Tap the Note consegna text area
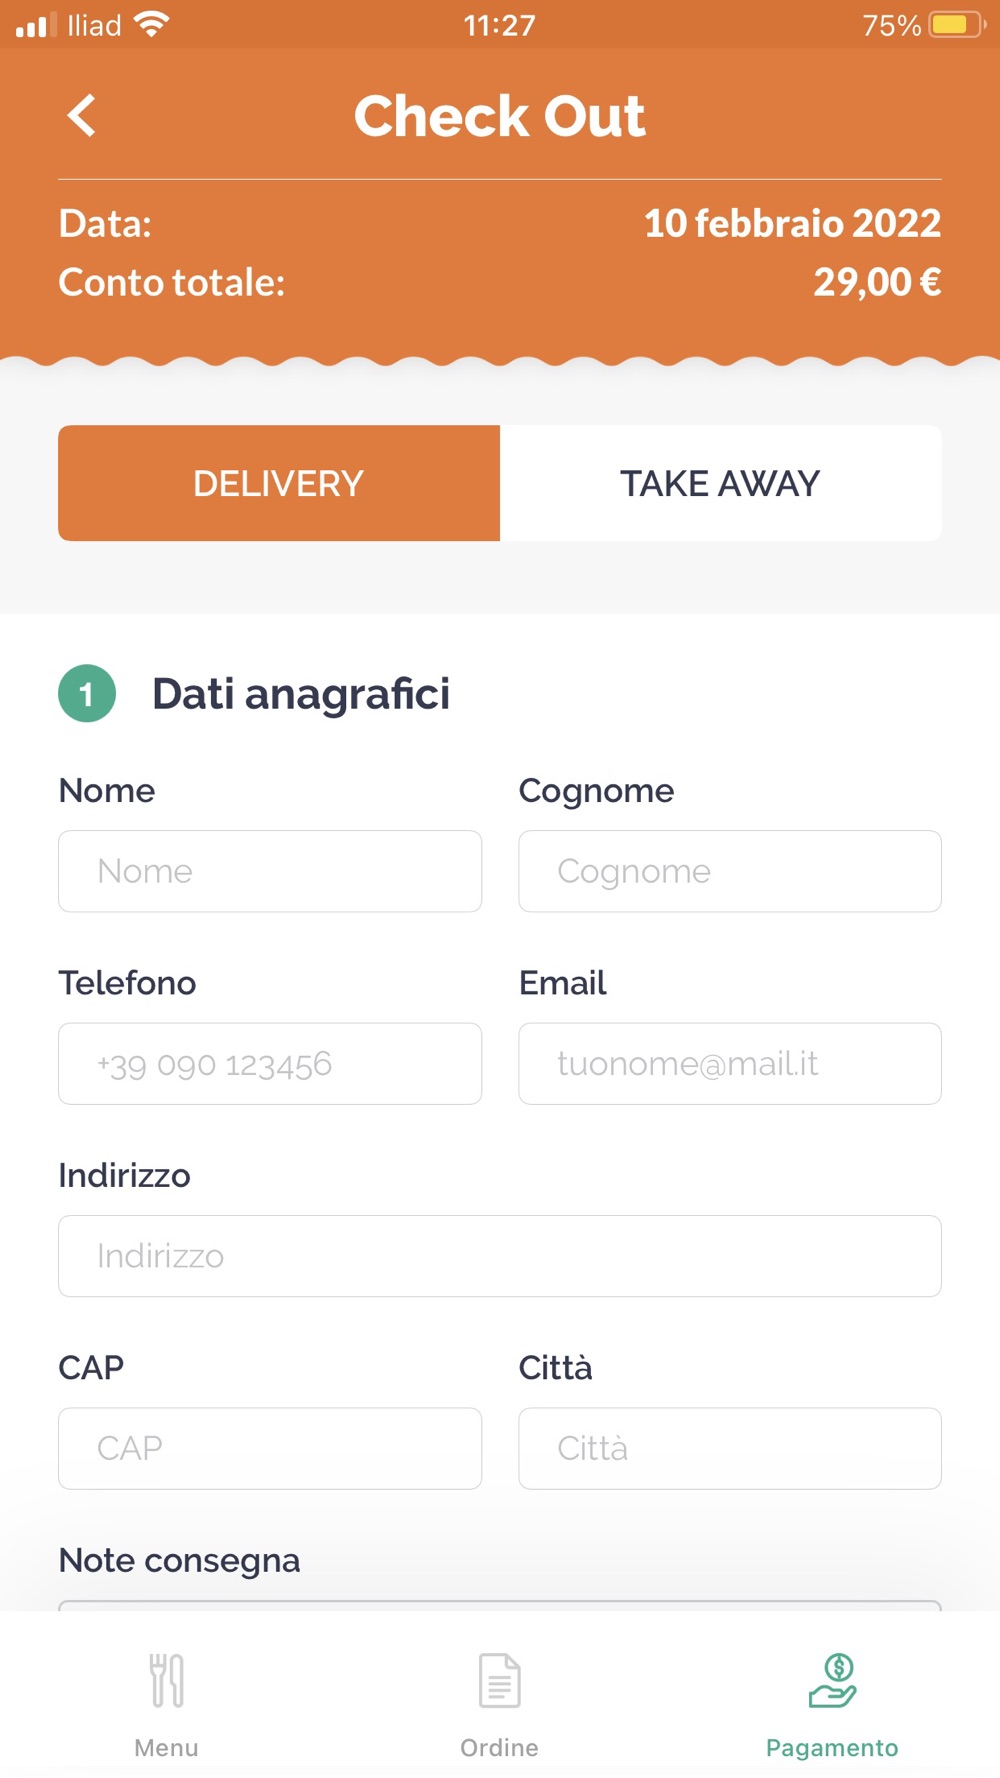The width and height of the screenshot is (1000, 1778). (500, 1605)
